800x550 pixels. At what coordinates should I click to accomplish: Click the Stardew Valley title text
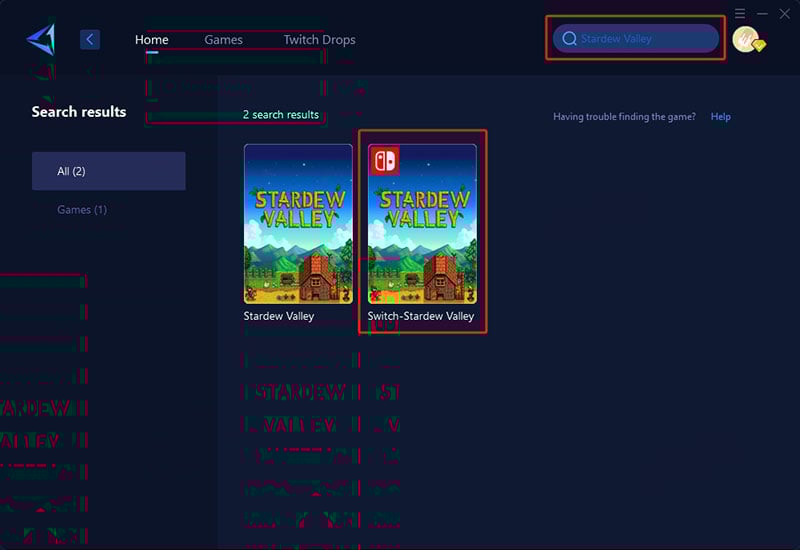click(x=279, y=316)
